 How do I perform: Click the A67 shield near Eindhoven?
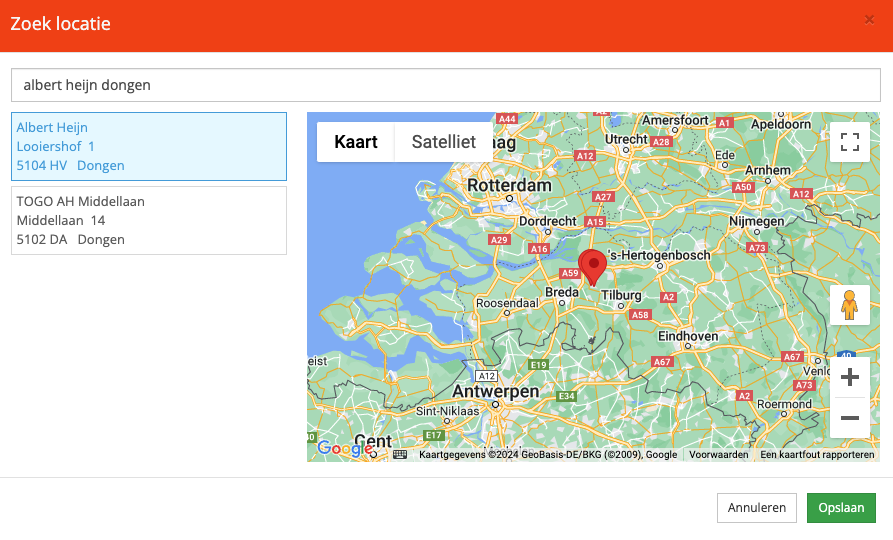[662, 362]
